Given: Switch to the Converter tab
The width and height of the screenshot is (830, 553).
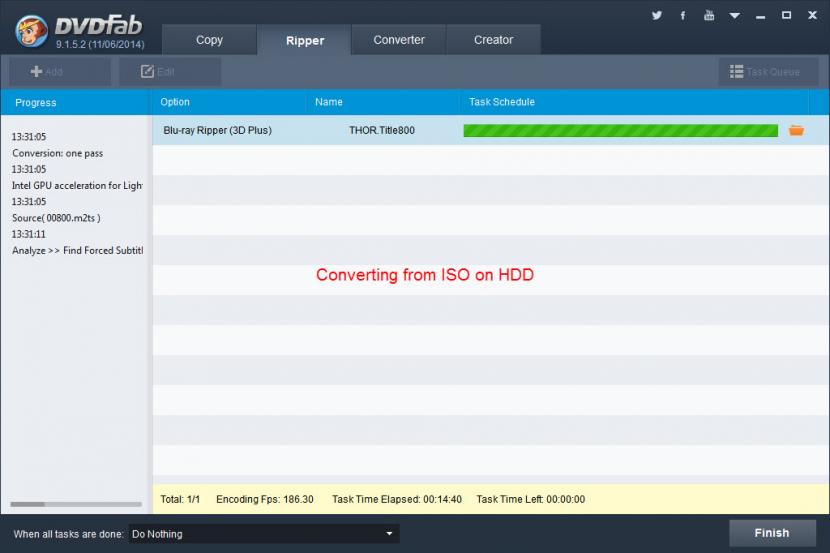Looking at the screenshot, I should (399, 40).
